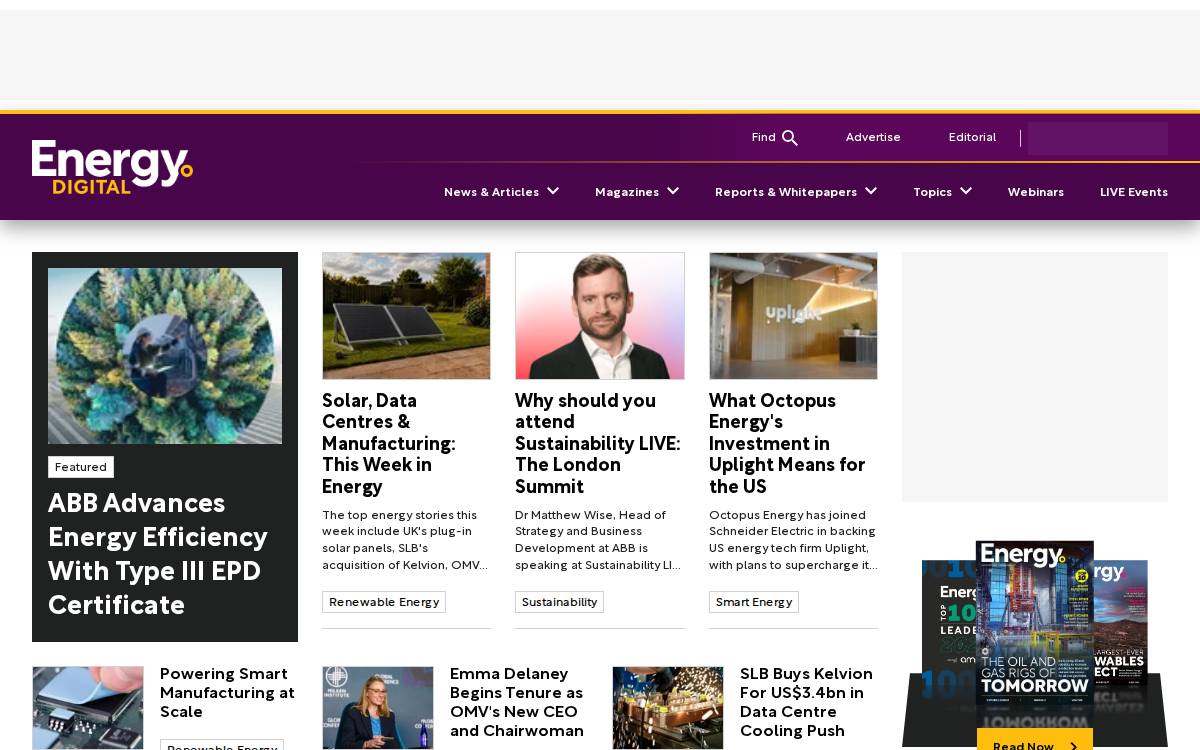The width and height of the screenshot is (1200, 750).
Task: Go to the Editorial page
Action: (x=972, y=137)
